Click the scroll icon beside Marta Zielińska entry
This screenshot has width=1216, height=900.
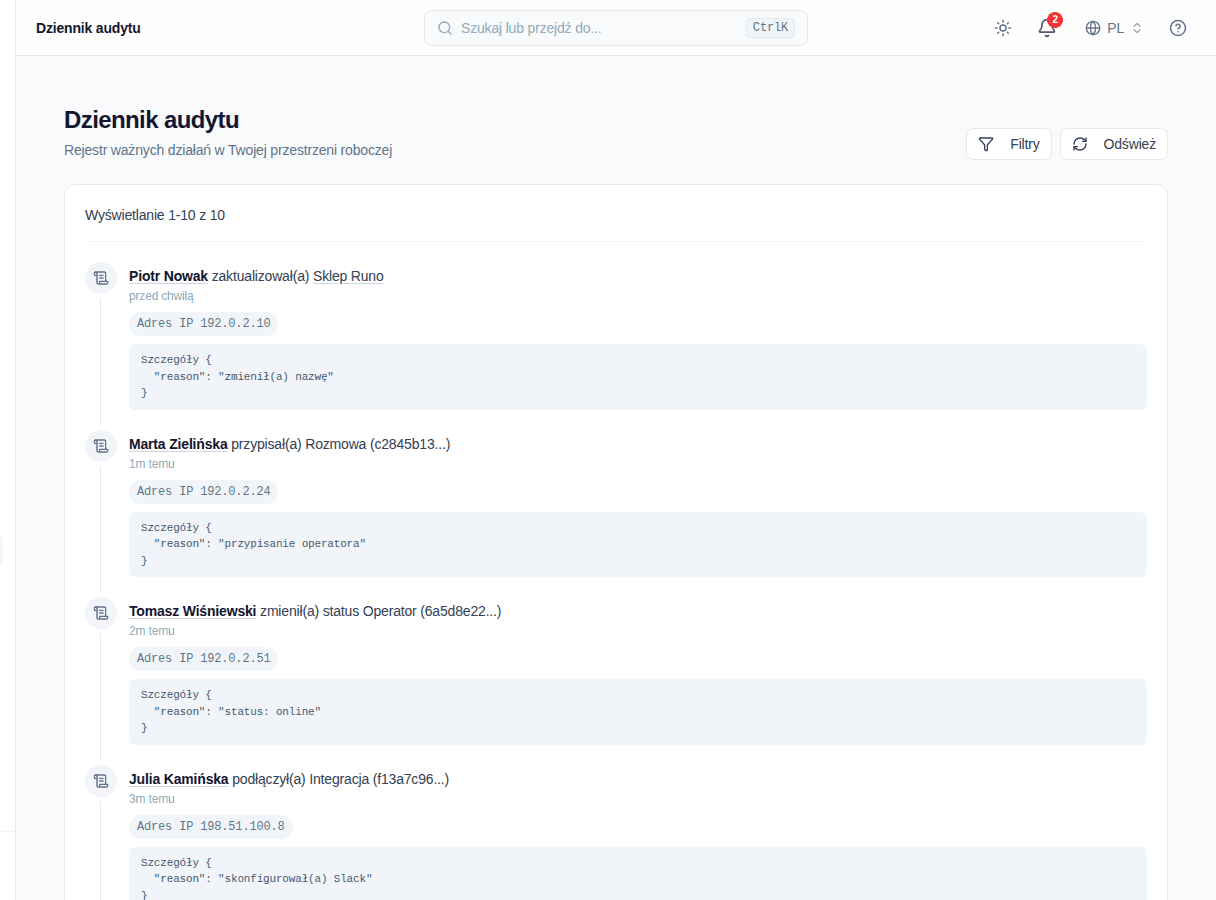click(100, 445)
